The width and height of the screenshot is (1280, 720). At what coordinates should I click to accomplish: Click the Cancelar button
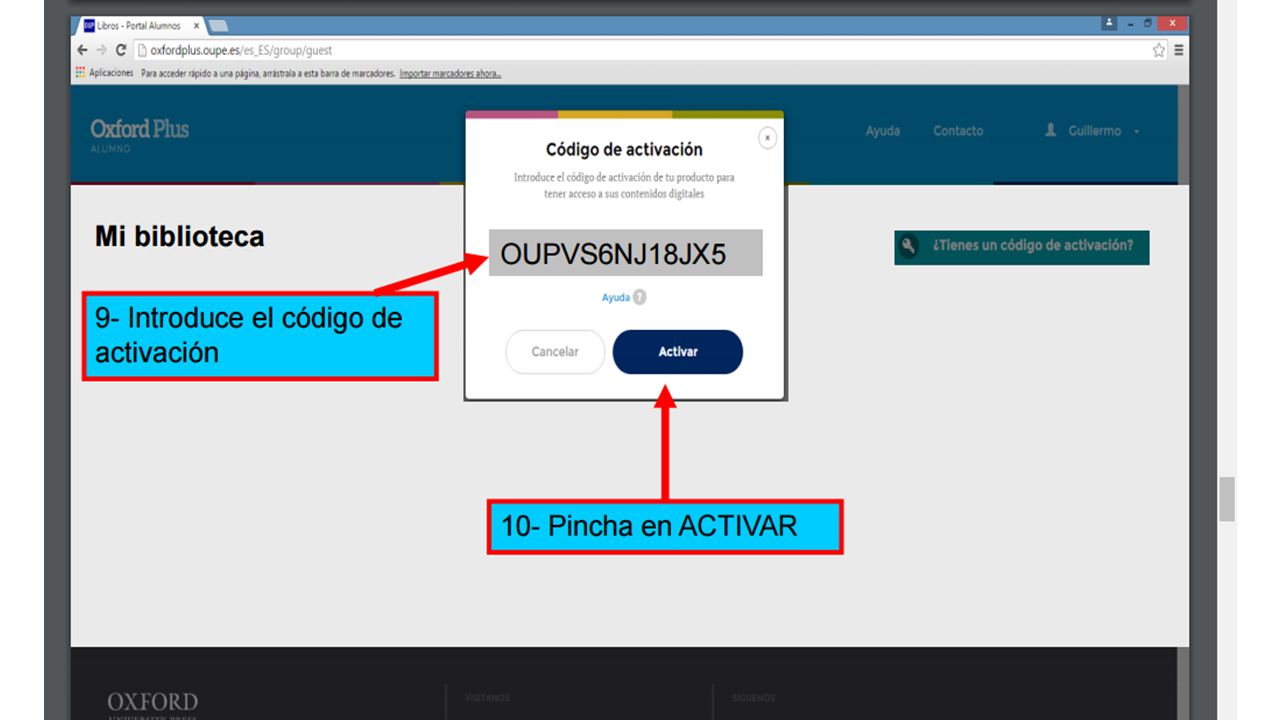pyautogui.click(x=555, y=352)
